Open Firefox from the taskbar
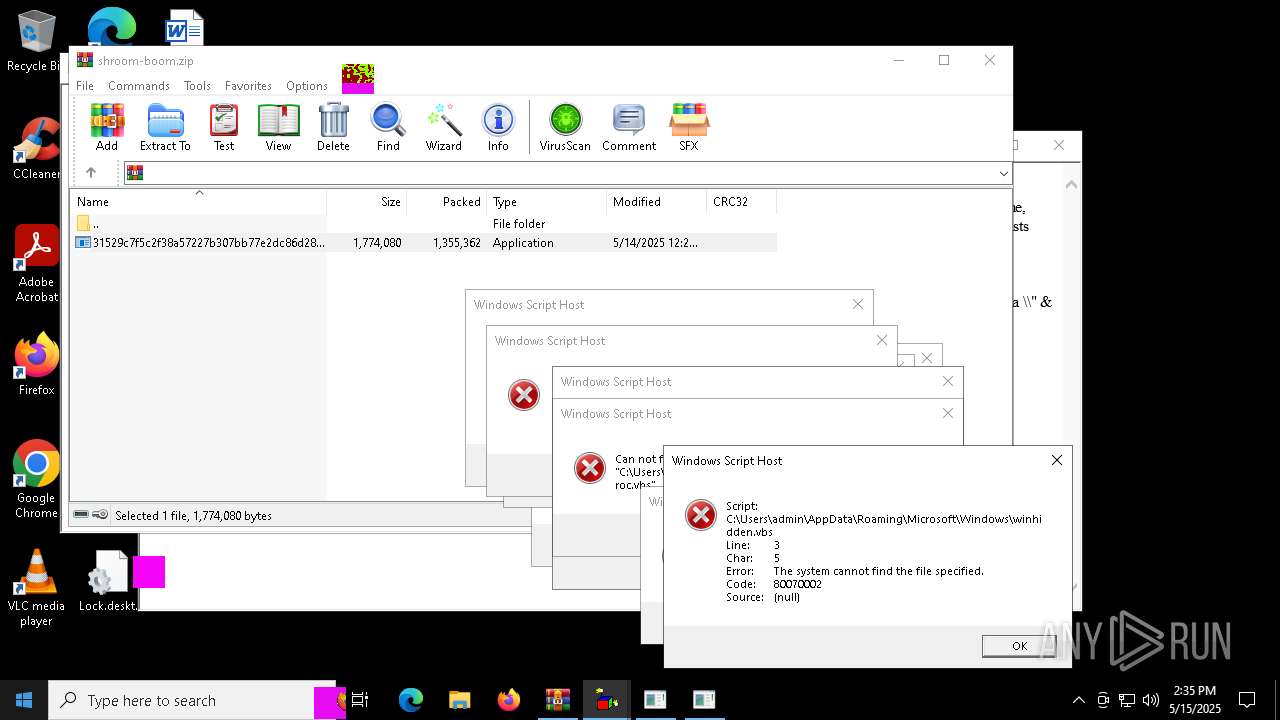This screenshot has height=720, width=1280. click(508, 700)
